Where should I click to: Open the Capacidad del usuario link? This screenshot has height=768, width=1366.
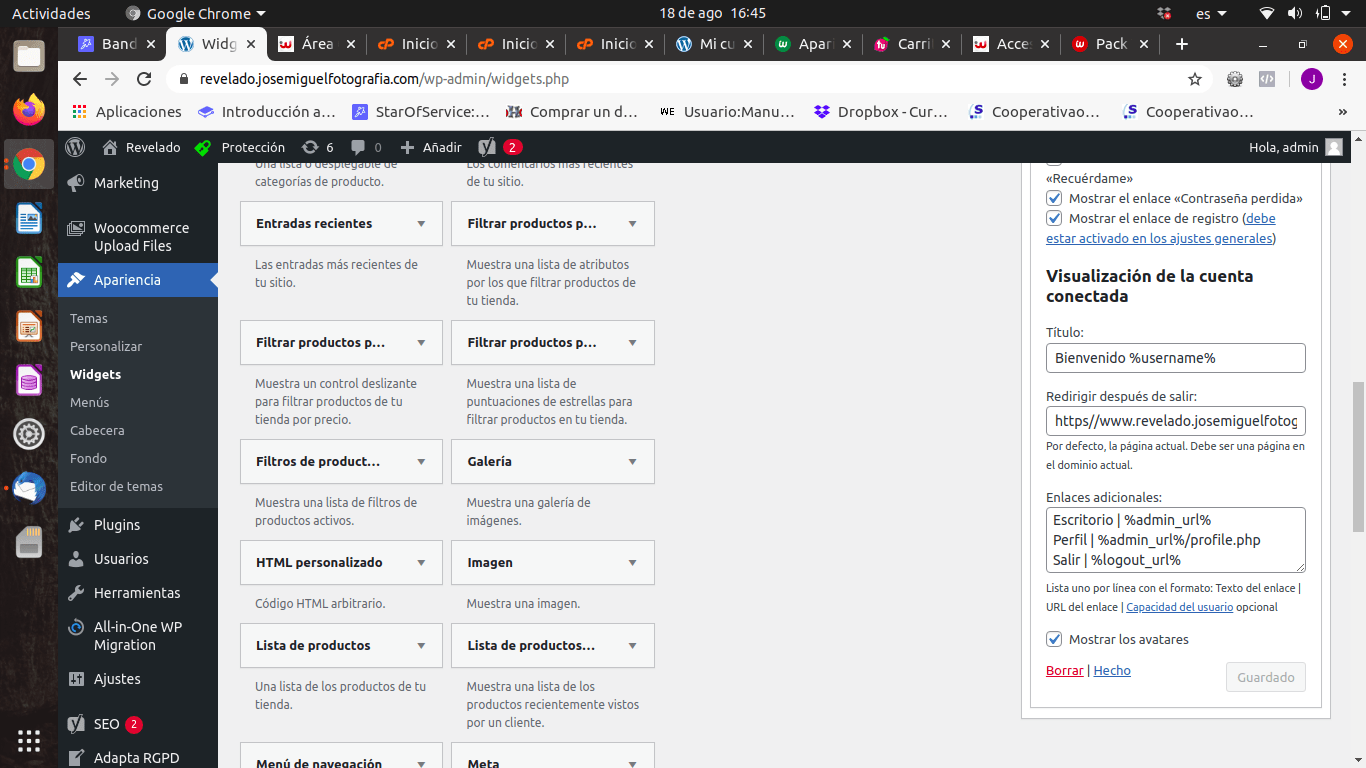1179,607
